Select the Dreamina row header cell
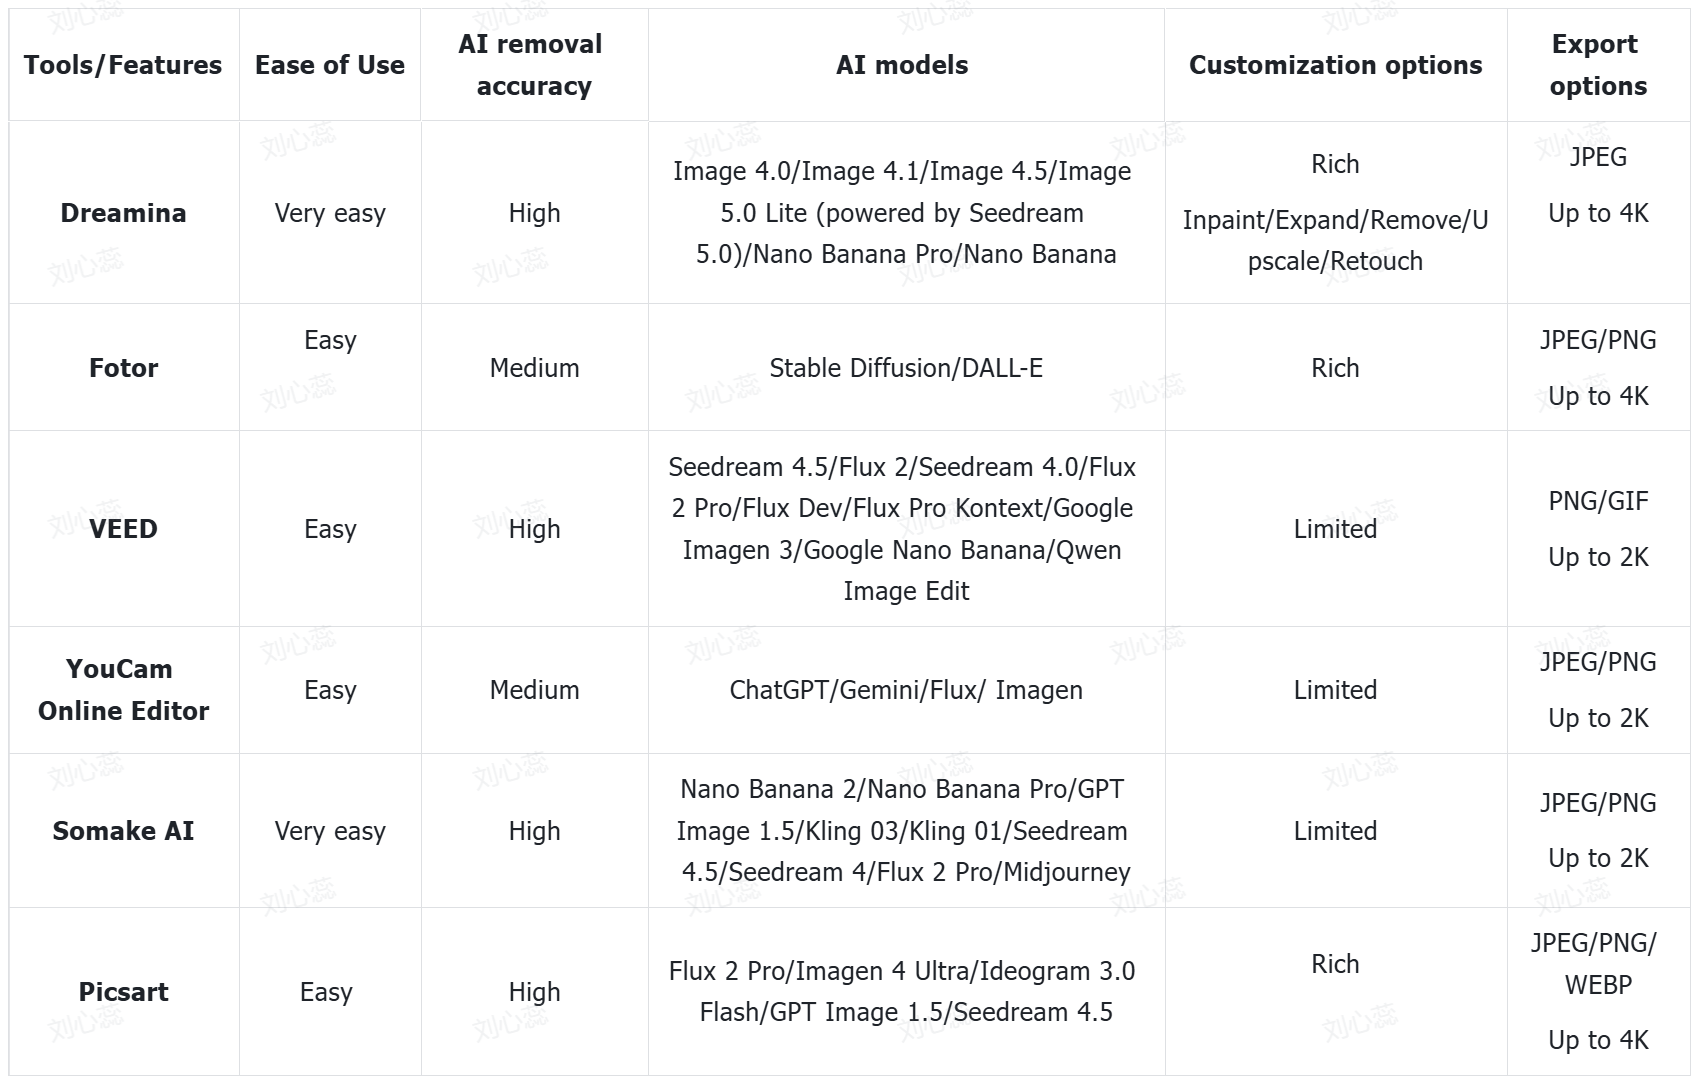The height and width of the screenshot is (1080, 1696). pos(124,213)
